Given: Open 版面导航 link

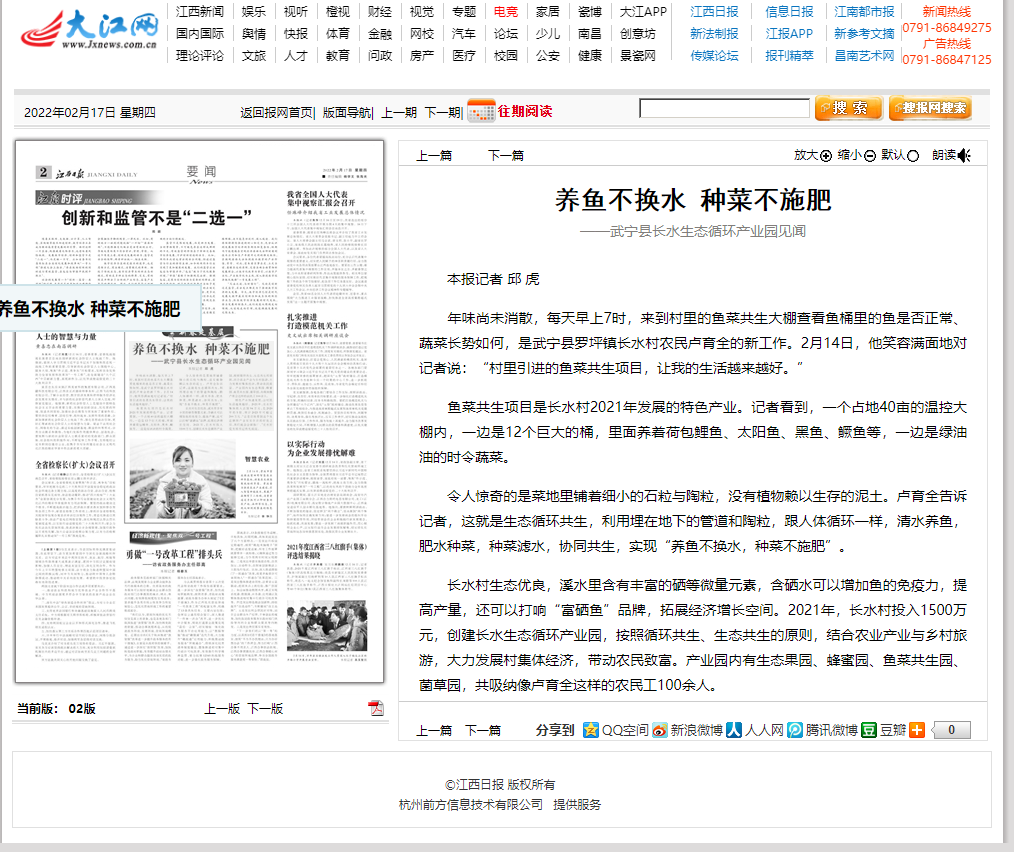Looking at the screenshot, I should [347, 113].
